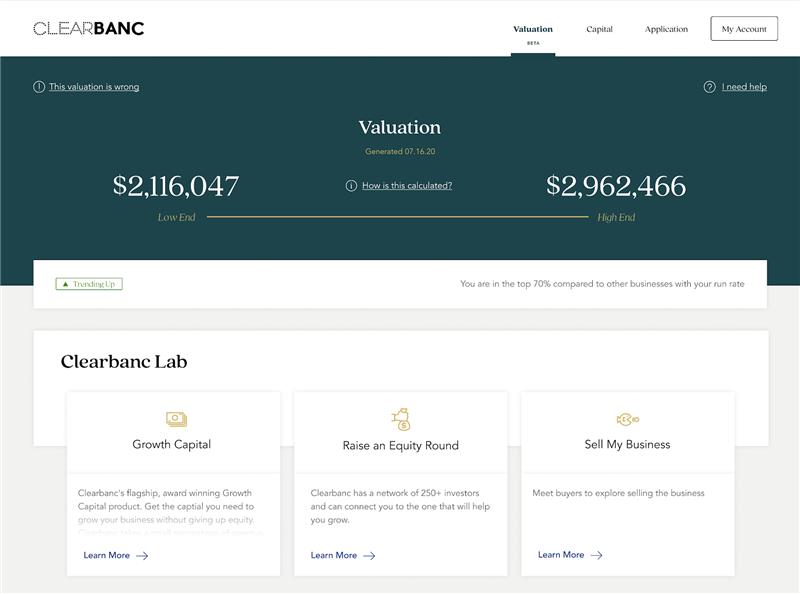Click the info icon next to "This valuation is wrong"
Screen dimensions: 800x594
(40, 87)
